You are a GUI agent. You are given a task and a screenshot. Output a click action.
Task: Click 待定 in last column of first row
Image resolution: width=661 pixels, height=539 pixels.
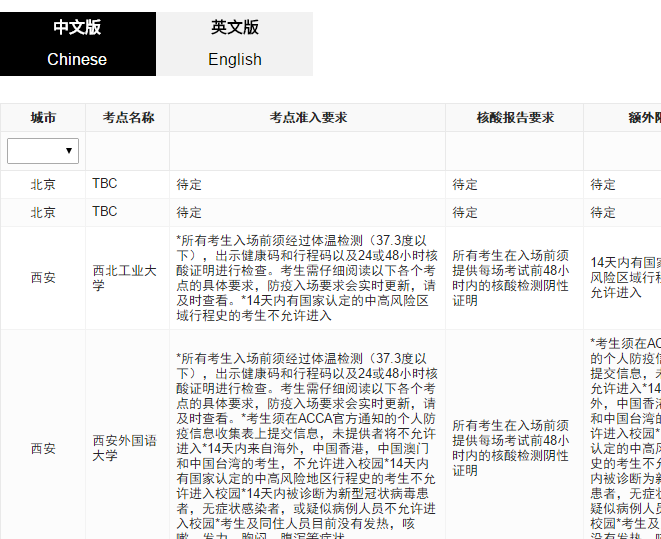coord(603,185)
